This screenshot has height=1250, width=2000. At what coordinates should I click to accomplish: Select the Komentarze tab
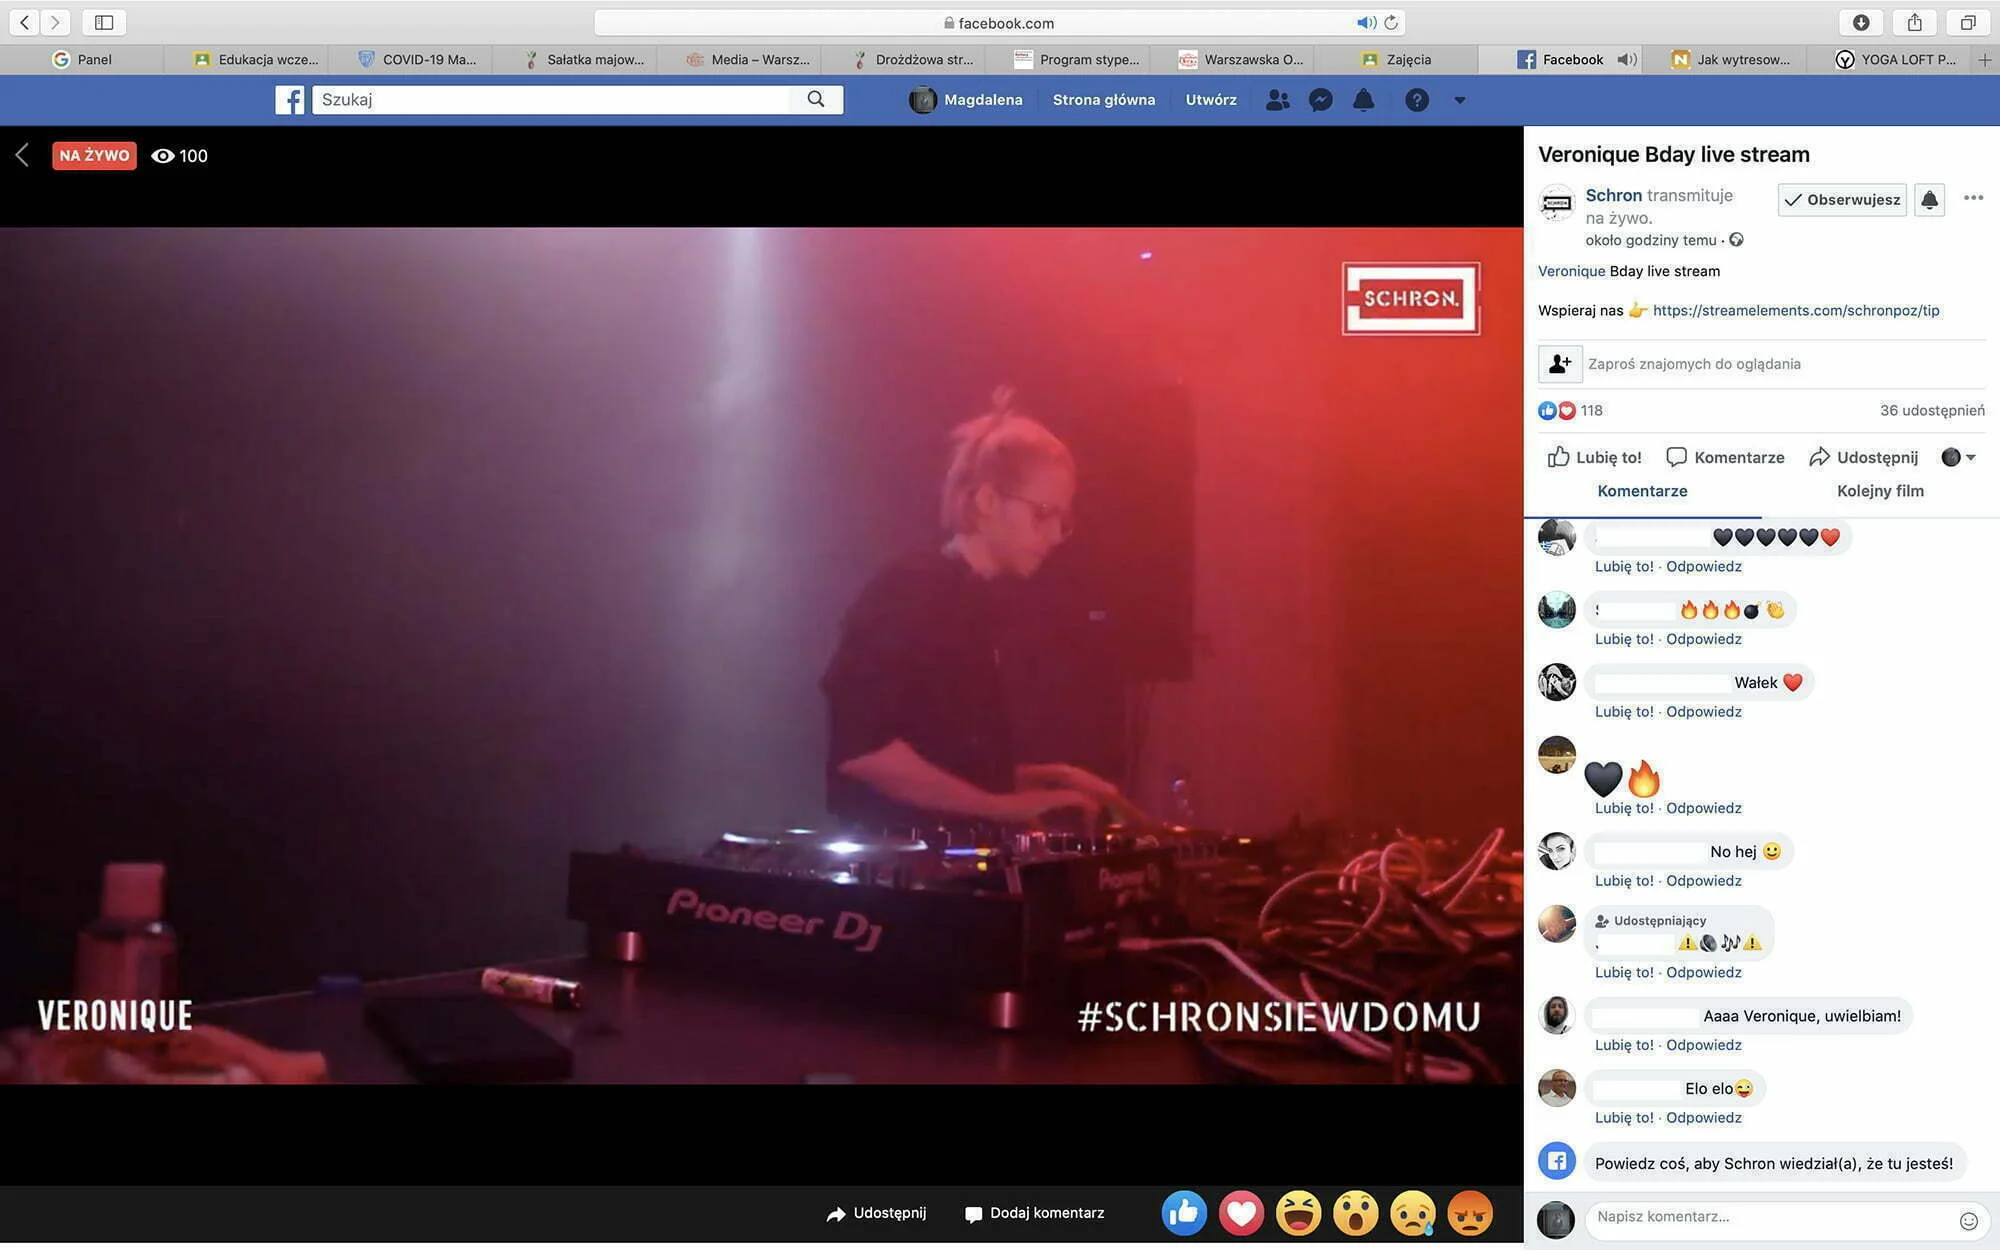coord(1642,491)
